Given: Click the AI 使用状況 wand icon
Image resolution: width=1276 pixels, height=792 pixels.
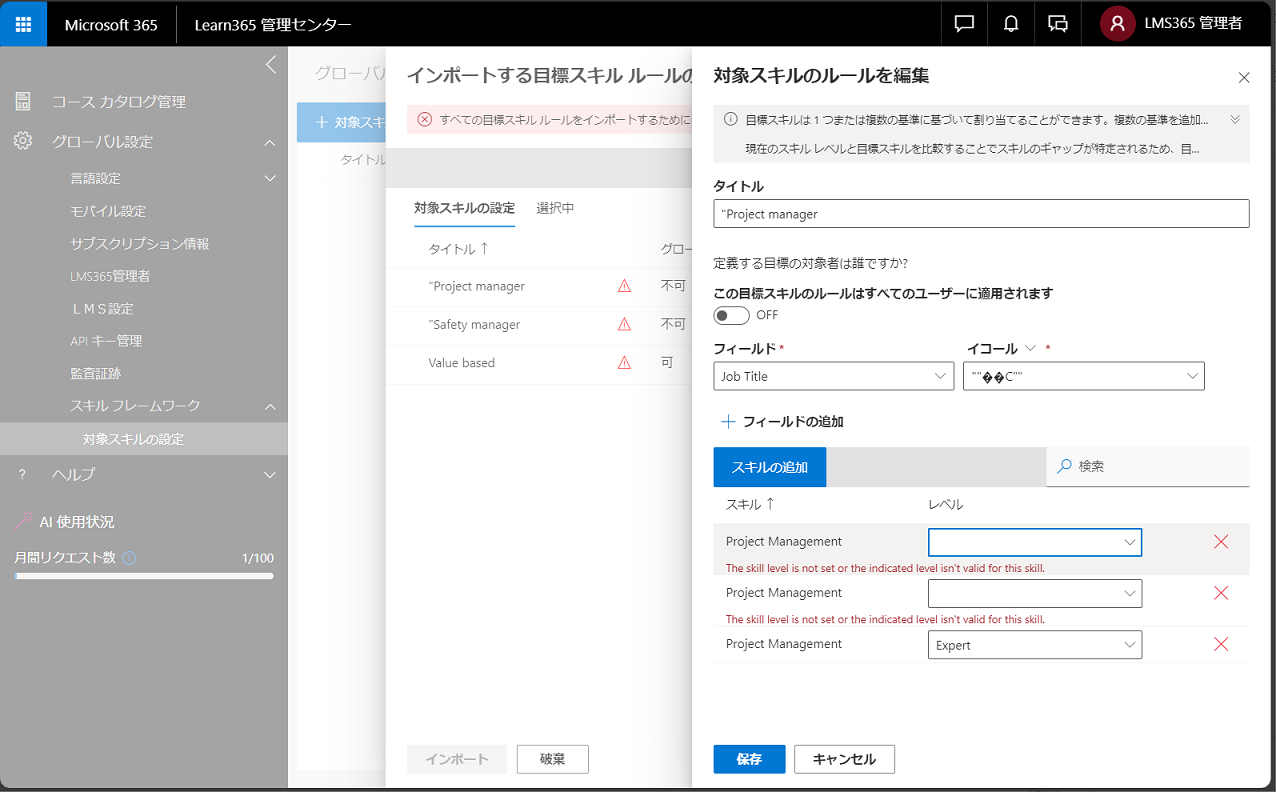Looking at the screenshot, I should pos(23,521).
